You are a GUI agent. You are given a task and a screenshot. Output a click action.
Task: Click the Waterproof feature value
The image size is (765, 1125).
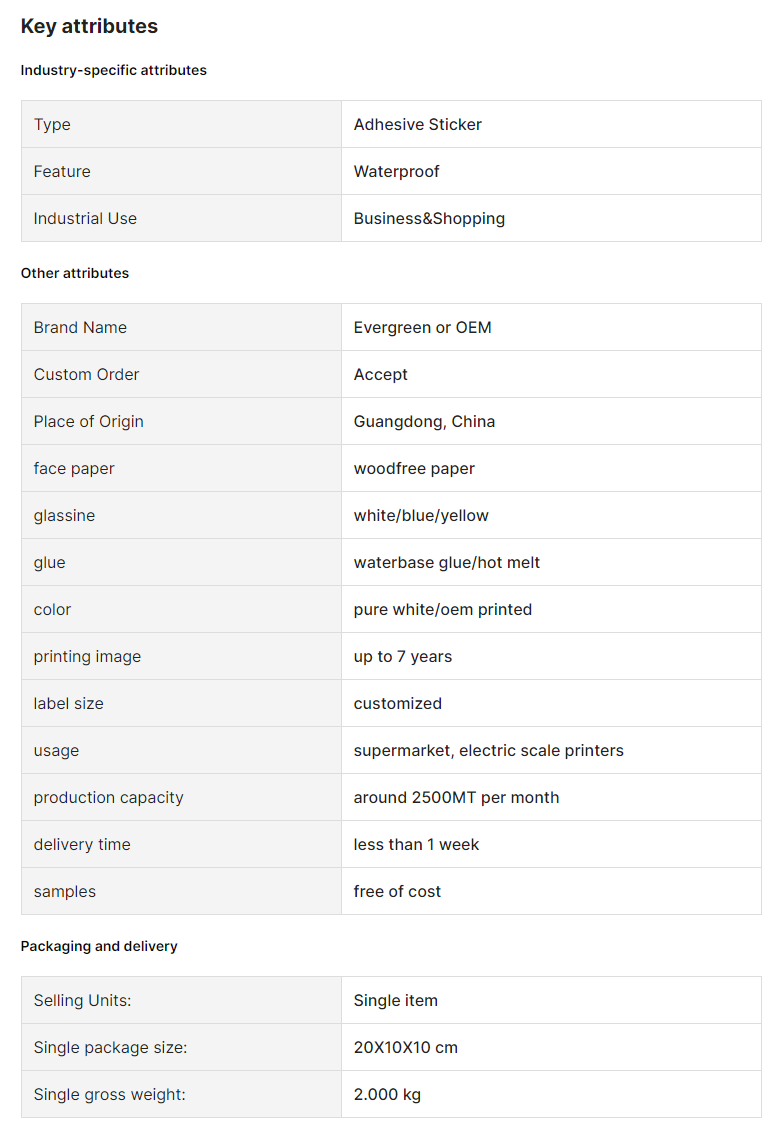[396, 171]
